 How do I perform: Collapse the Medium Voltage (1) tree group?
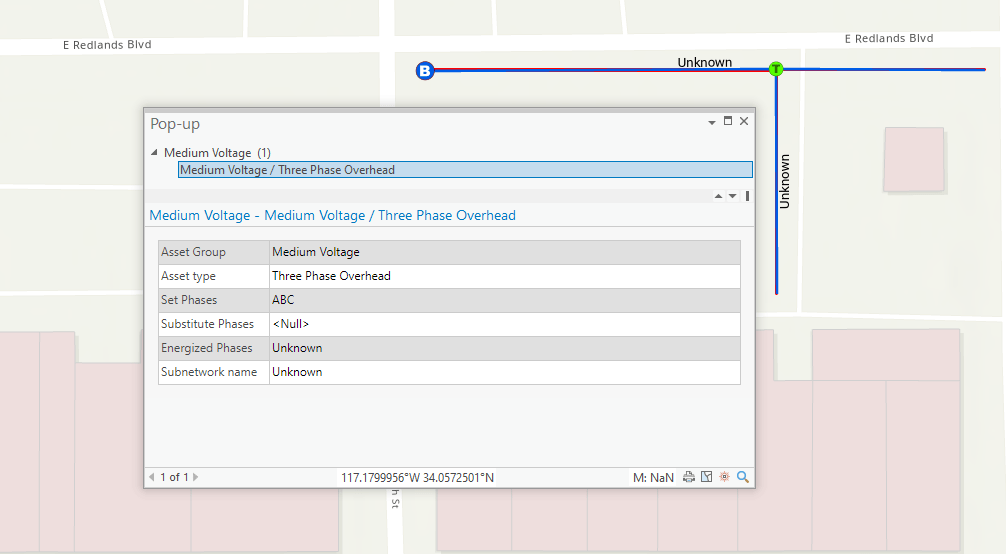[154, 152]
